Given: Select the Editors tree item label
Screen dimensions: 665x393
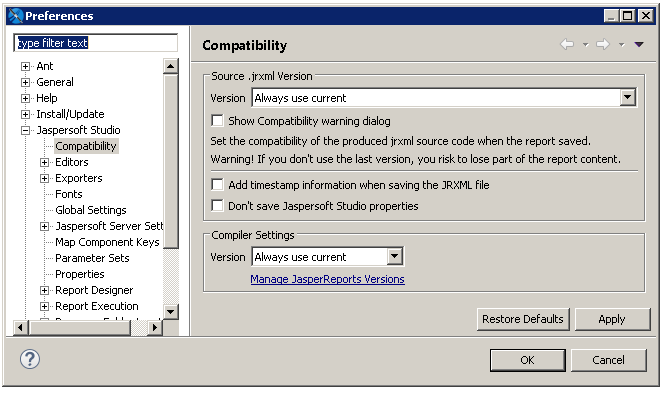Looking at the screenshot, I should pyautogui.click(x=72, y=162).
